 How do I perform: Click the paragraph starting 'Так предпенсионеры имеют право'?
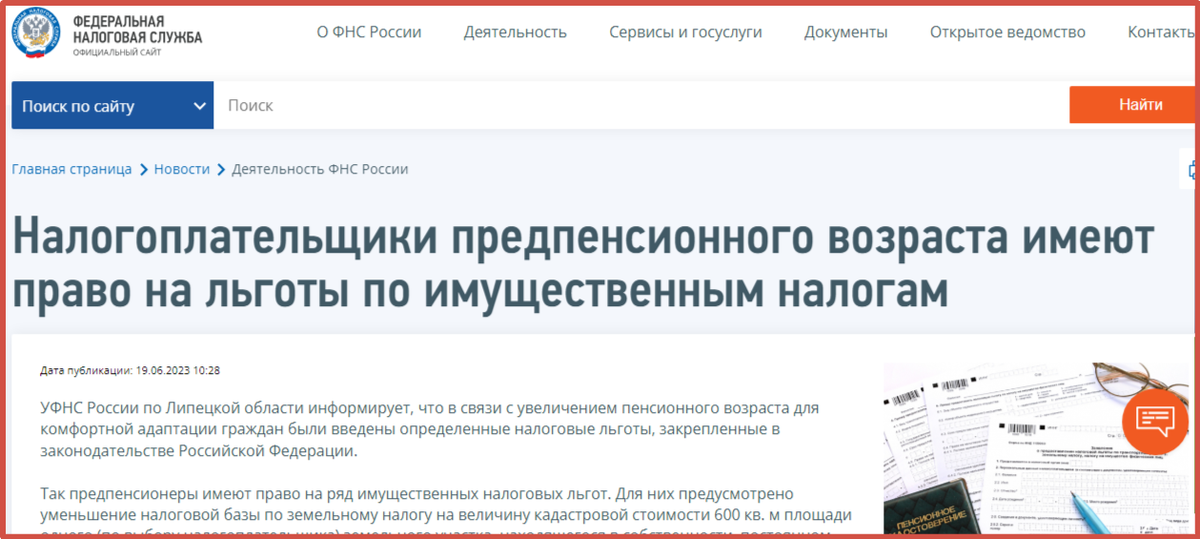click(446, 511)
